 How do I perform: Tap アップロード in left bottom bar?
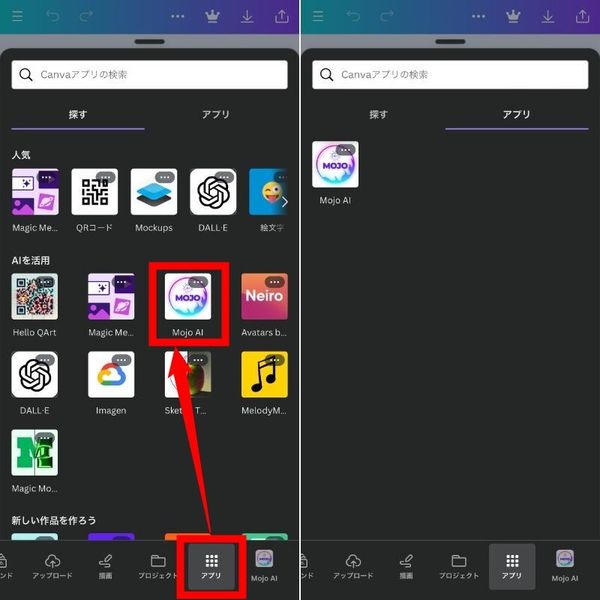52,566
